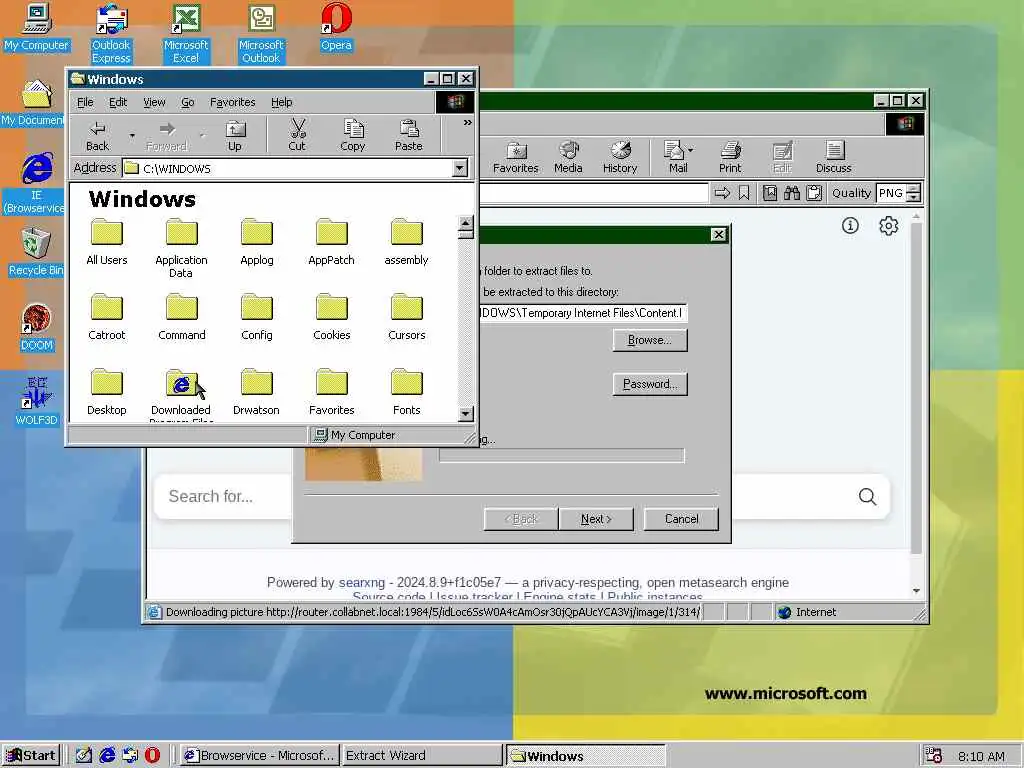Viewport: 1024px width, 768px height.
Task: Open My Computer desktop icon
Action: (x=36, y=28)
